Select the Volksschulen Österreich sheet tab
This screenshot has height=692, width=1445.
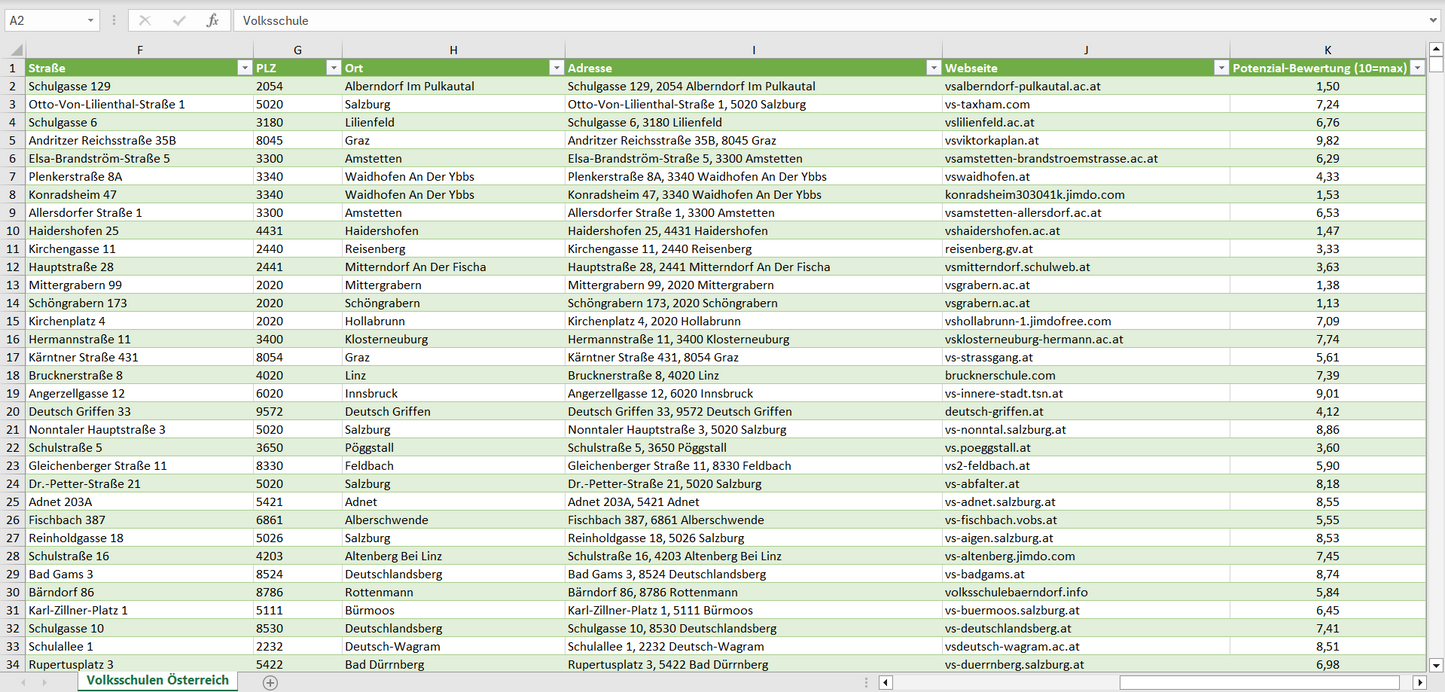point(158,681)
